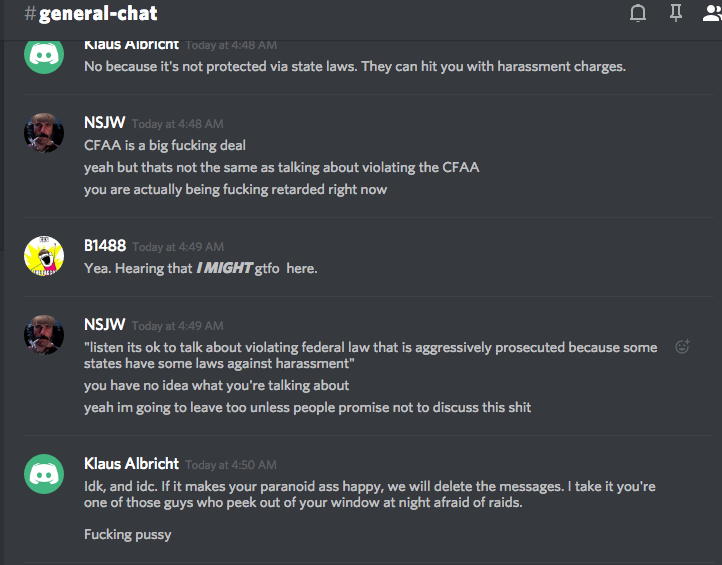The width and height of the screenshot is (722, 565).
Task: Click B1488's yellow avatar
Action: (x=44, y=256)
